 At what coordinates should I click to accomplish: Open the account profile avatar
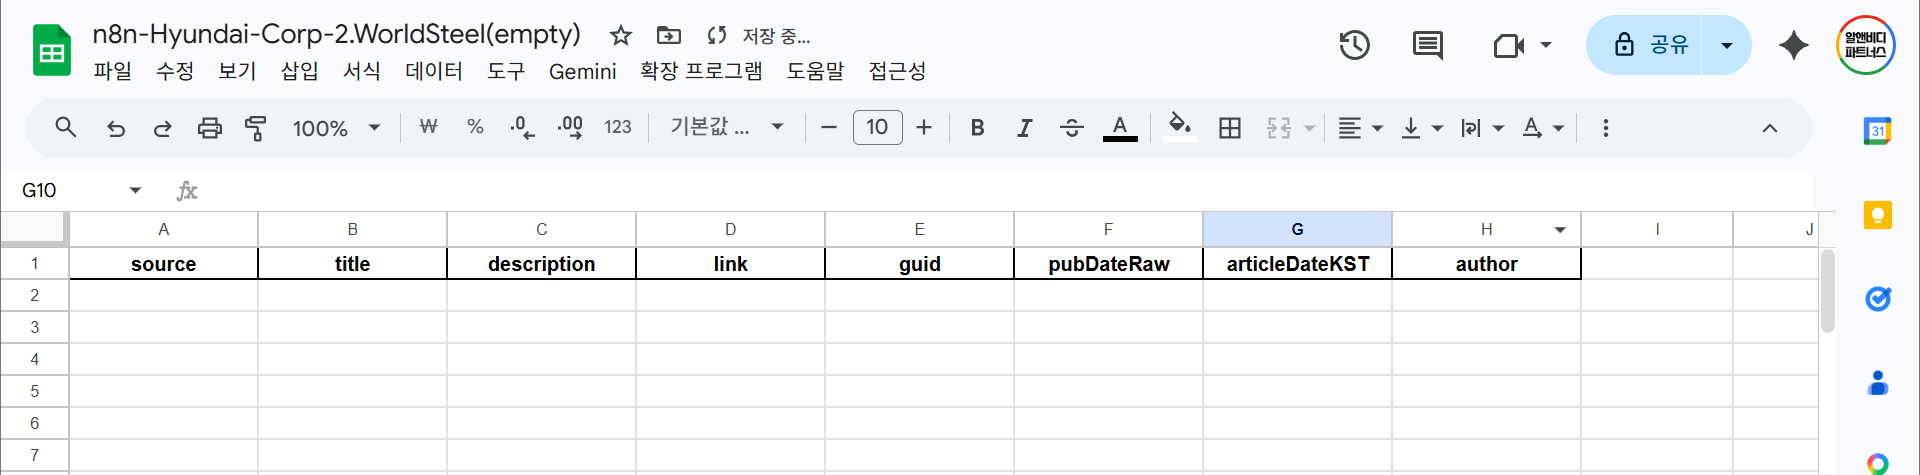1866,45
